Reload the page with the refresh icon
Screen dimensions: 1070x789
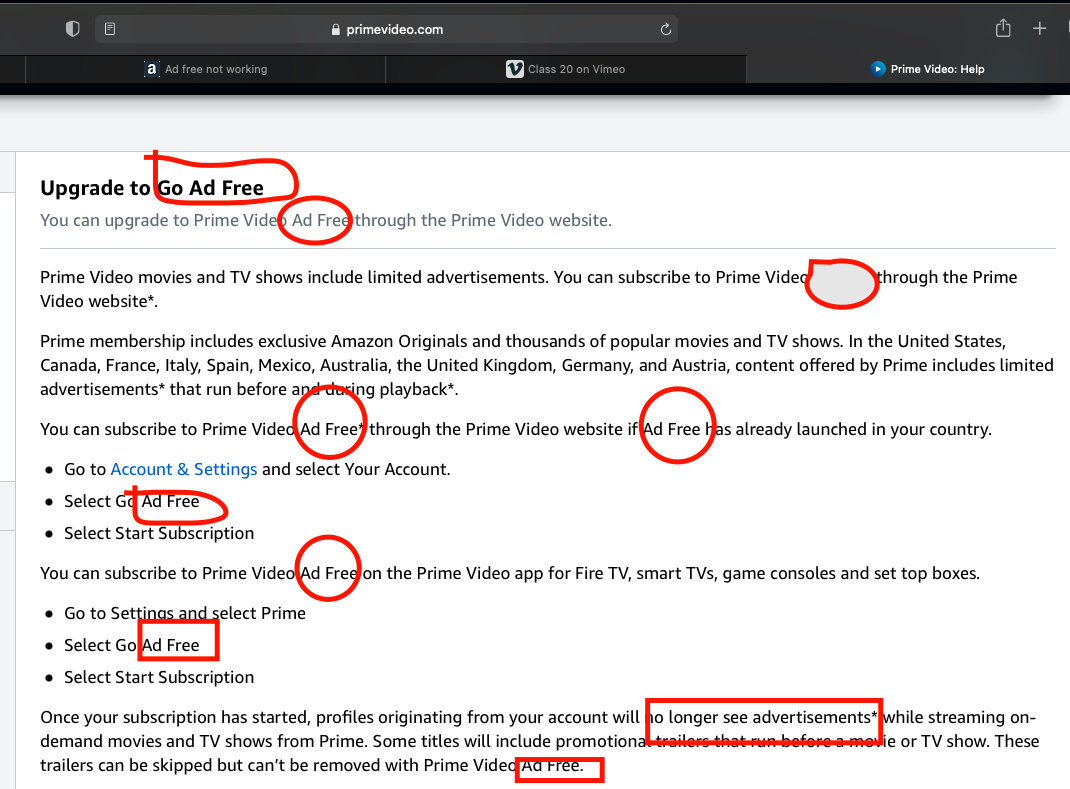(x=666, y=30)
